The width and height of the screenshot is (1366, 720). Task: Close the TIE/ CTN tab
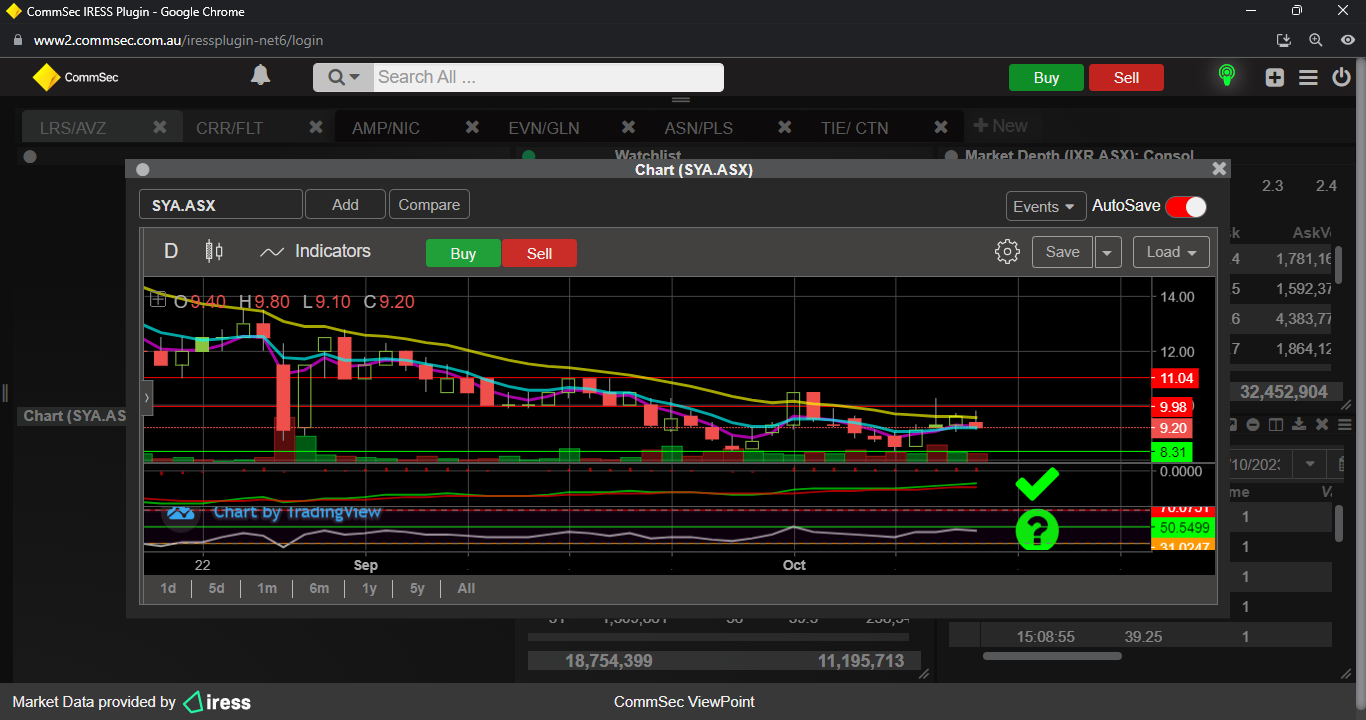[x=940, y=127]
